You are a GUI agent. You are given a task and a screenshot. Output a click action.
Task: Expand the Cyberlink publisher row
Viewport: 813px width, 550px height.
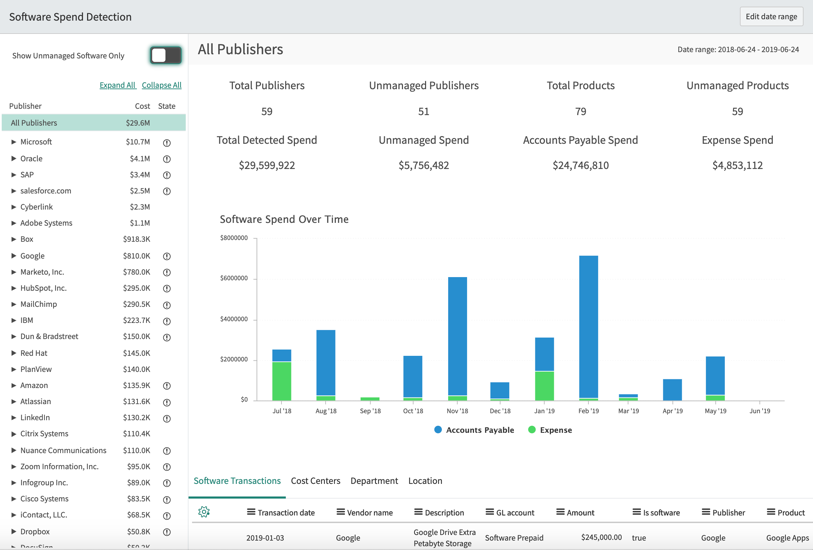pos(13,207)
